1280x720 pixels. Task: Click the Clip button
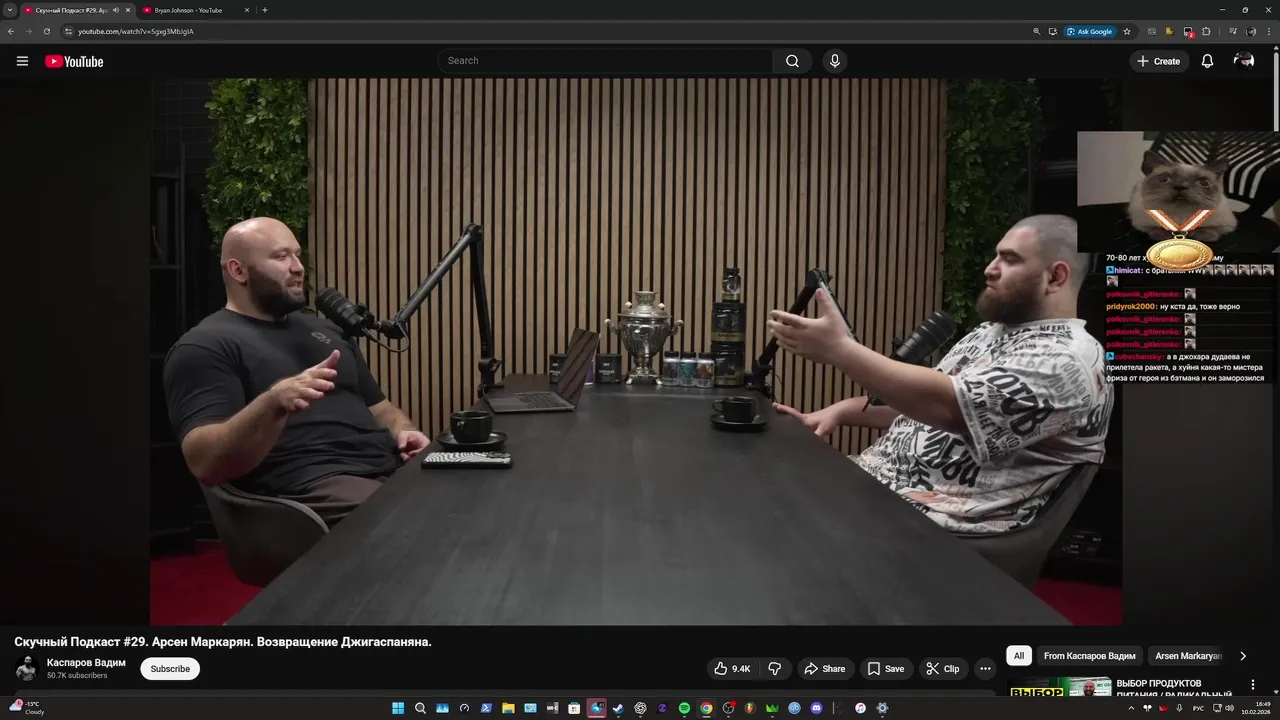coord(943,669)
